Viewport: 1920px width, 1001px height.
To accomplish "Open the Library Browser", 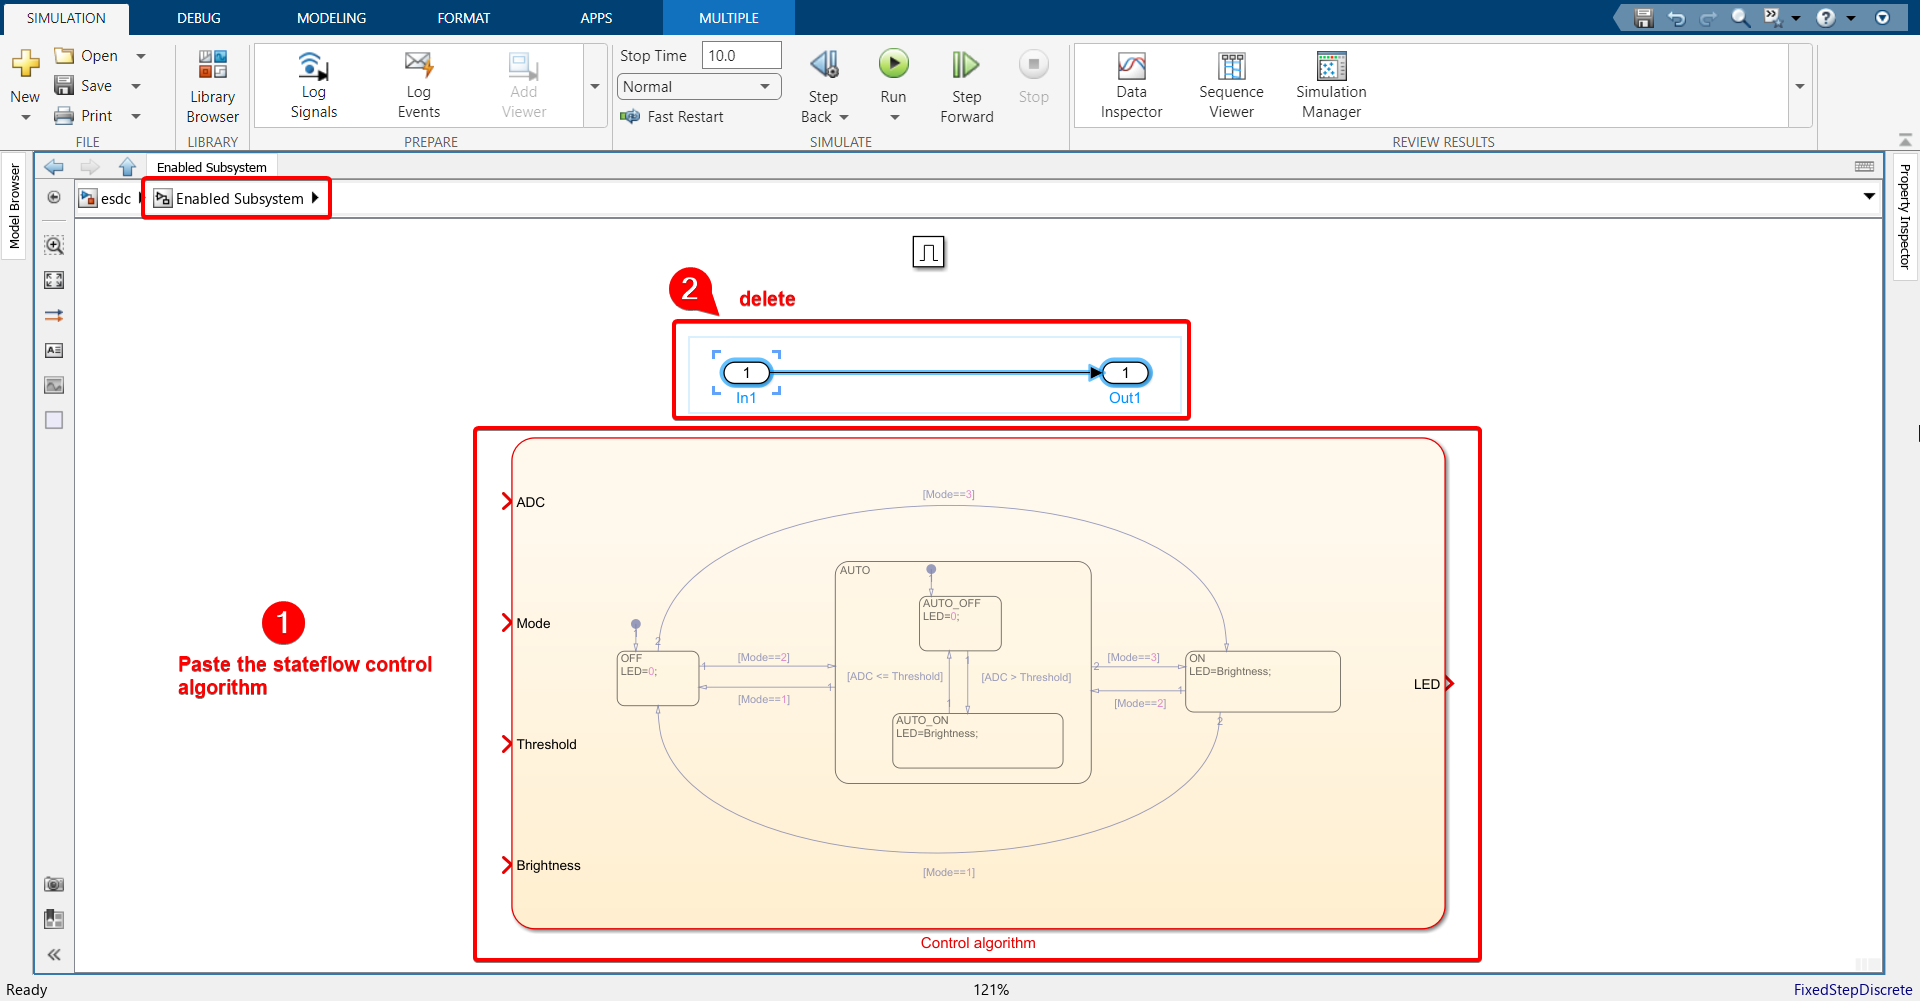I will point(213,87).
